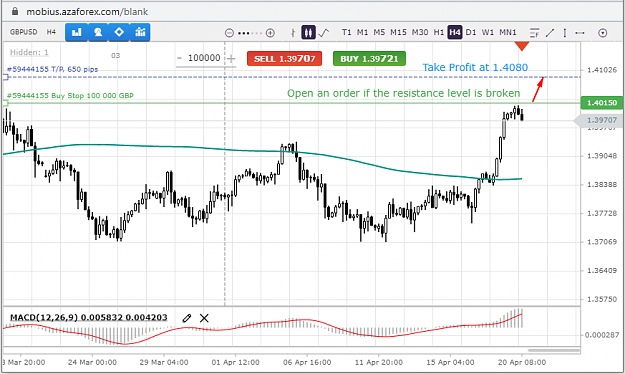Screen dimensions: 625x374
Task: Click the blue person/account icon
Action: tap(98, 32)
